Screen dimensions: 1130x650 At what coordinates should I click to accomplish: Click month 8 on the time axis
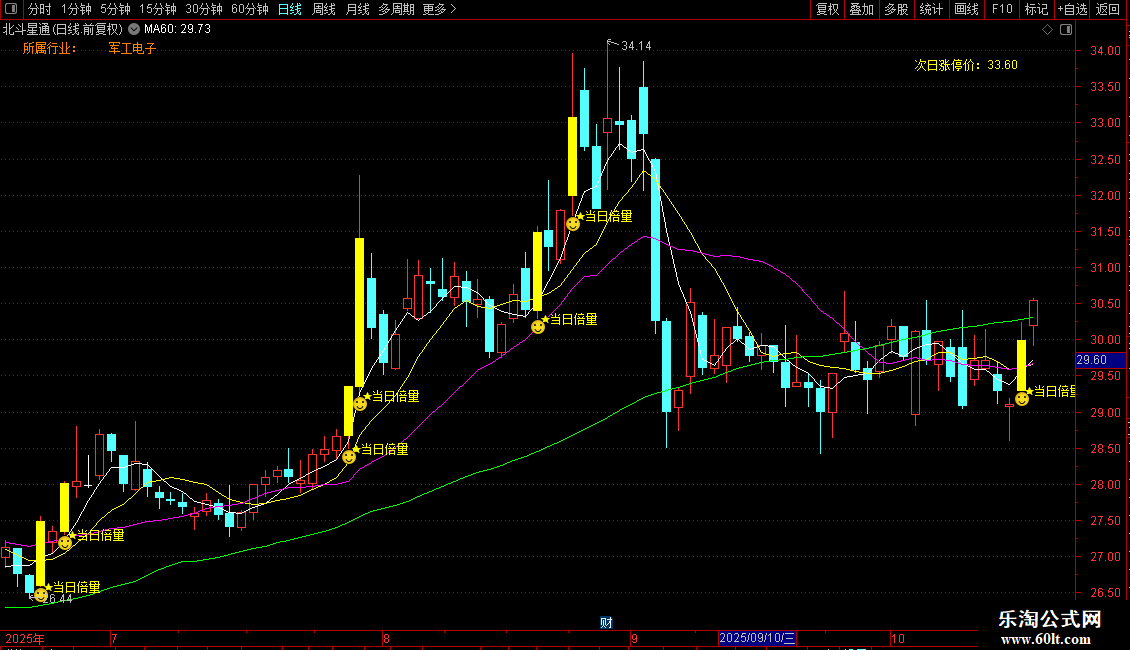[x=386, y=638]
